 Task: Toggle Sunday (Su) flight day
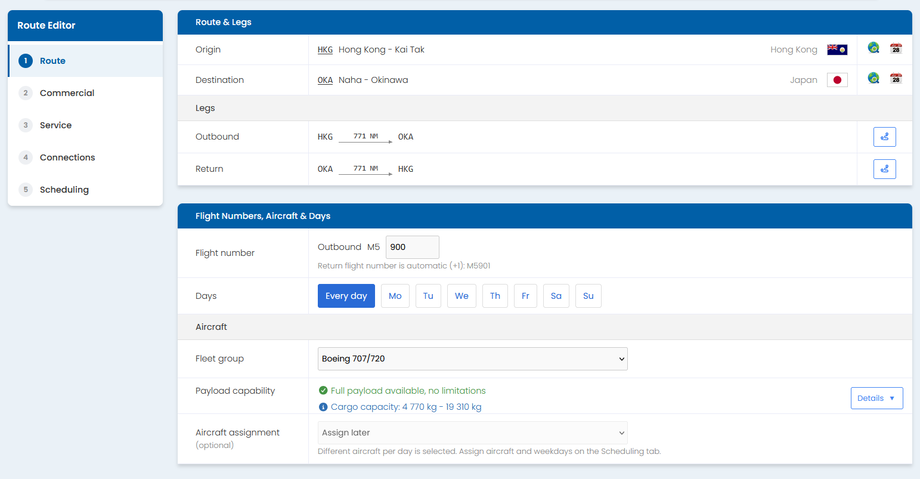click(x=588, y=296)
